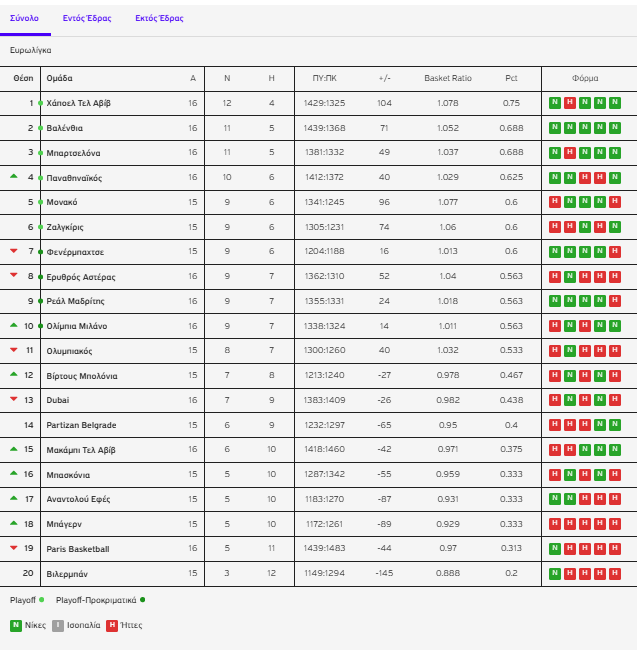Click the red down arrow beside Ολυμπιακός

click(x=14, y=350)
